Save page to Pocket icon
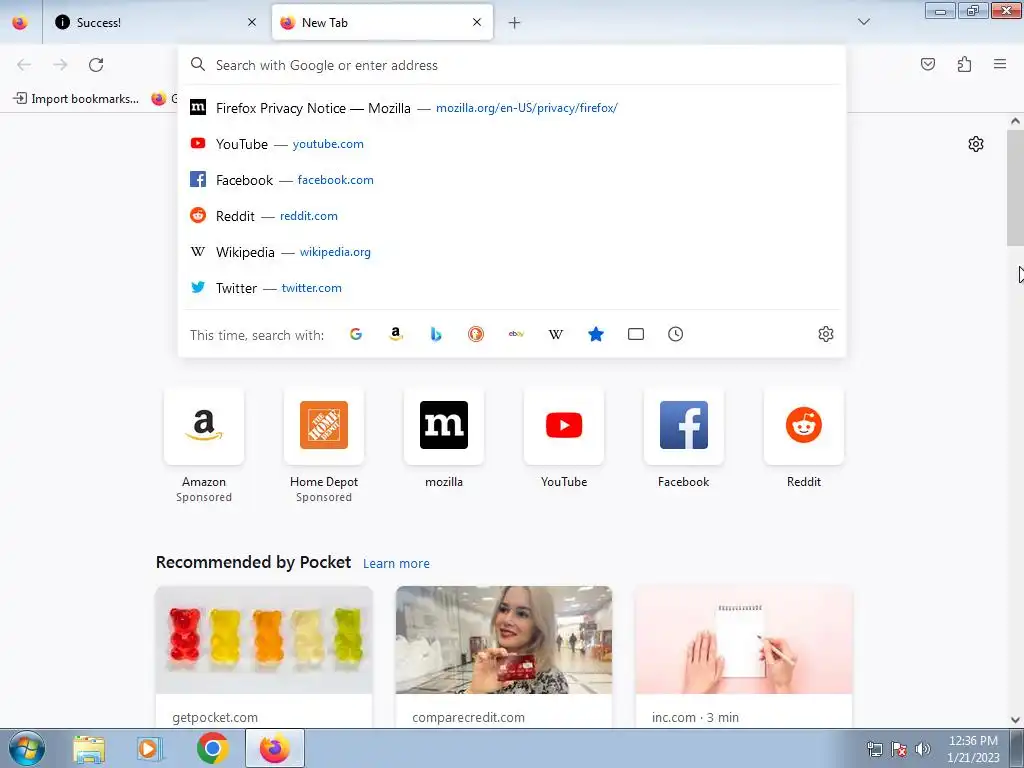Viewport: 1024px width, 768px height. (x=928, y=64)
